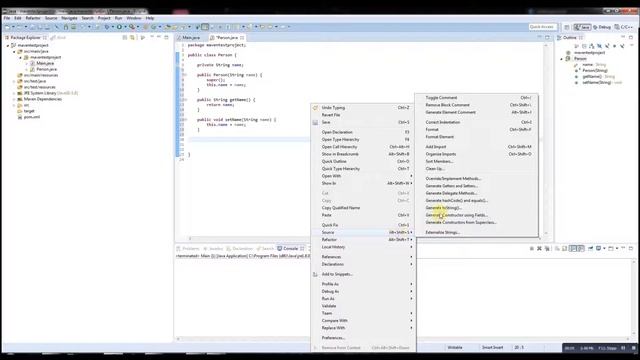
Task: Switch to the Java perspective
Action: coord(582,27)
